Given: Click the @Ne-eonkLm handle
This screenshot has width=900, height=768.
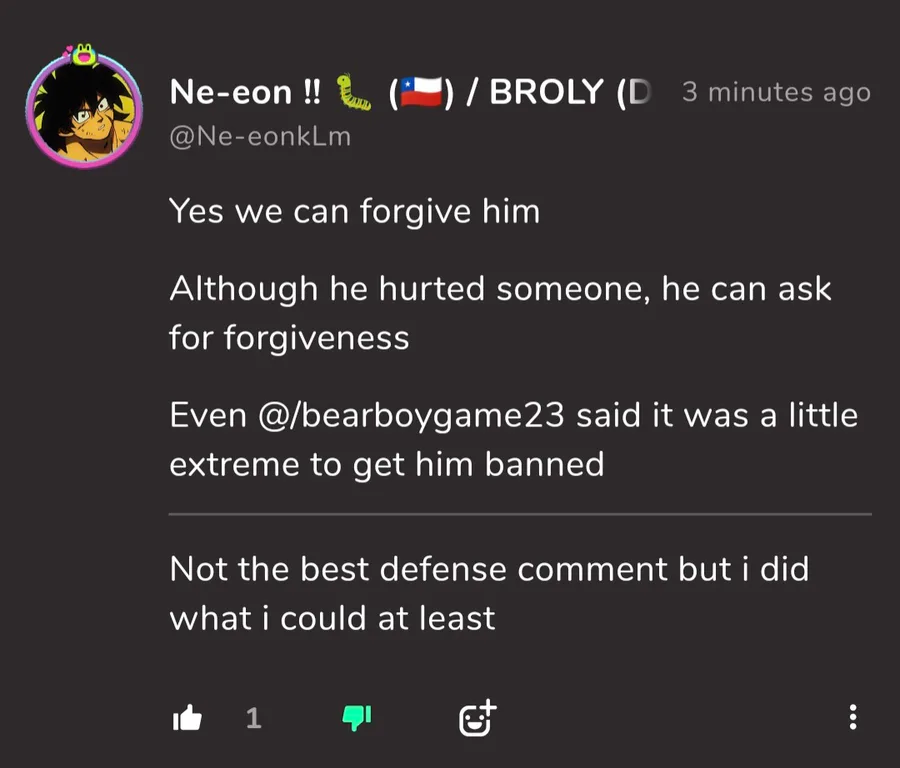Looking at the screenshot, I should (260, 137).
